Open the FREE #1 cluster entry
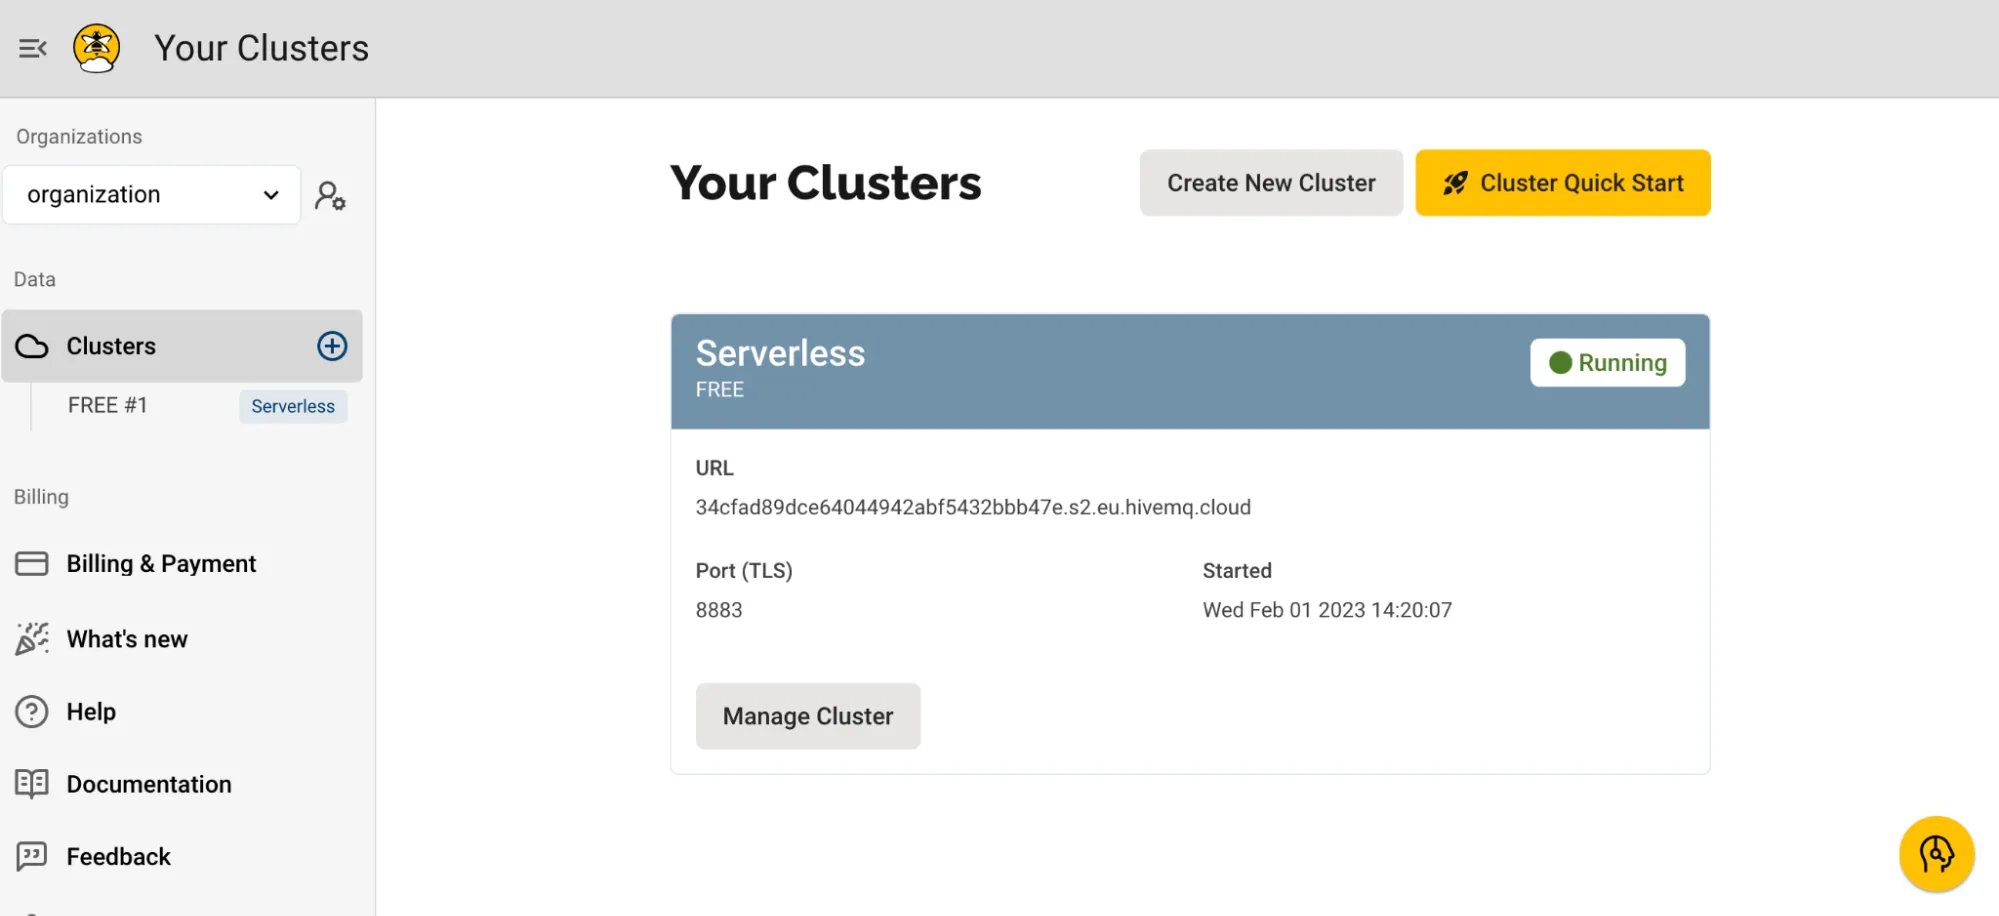1999x916 pixels. coord(108,405)
